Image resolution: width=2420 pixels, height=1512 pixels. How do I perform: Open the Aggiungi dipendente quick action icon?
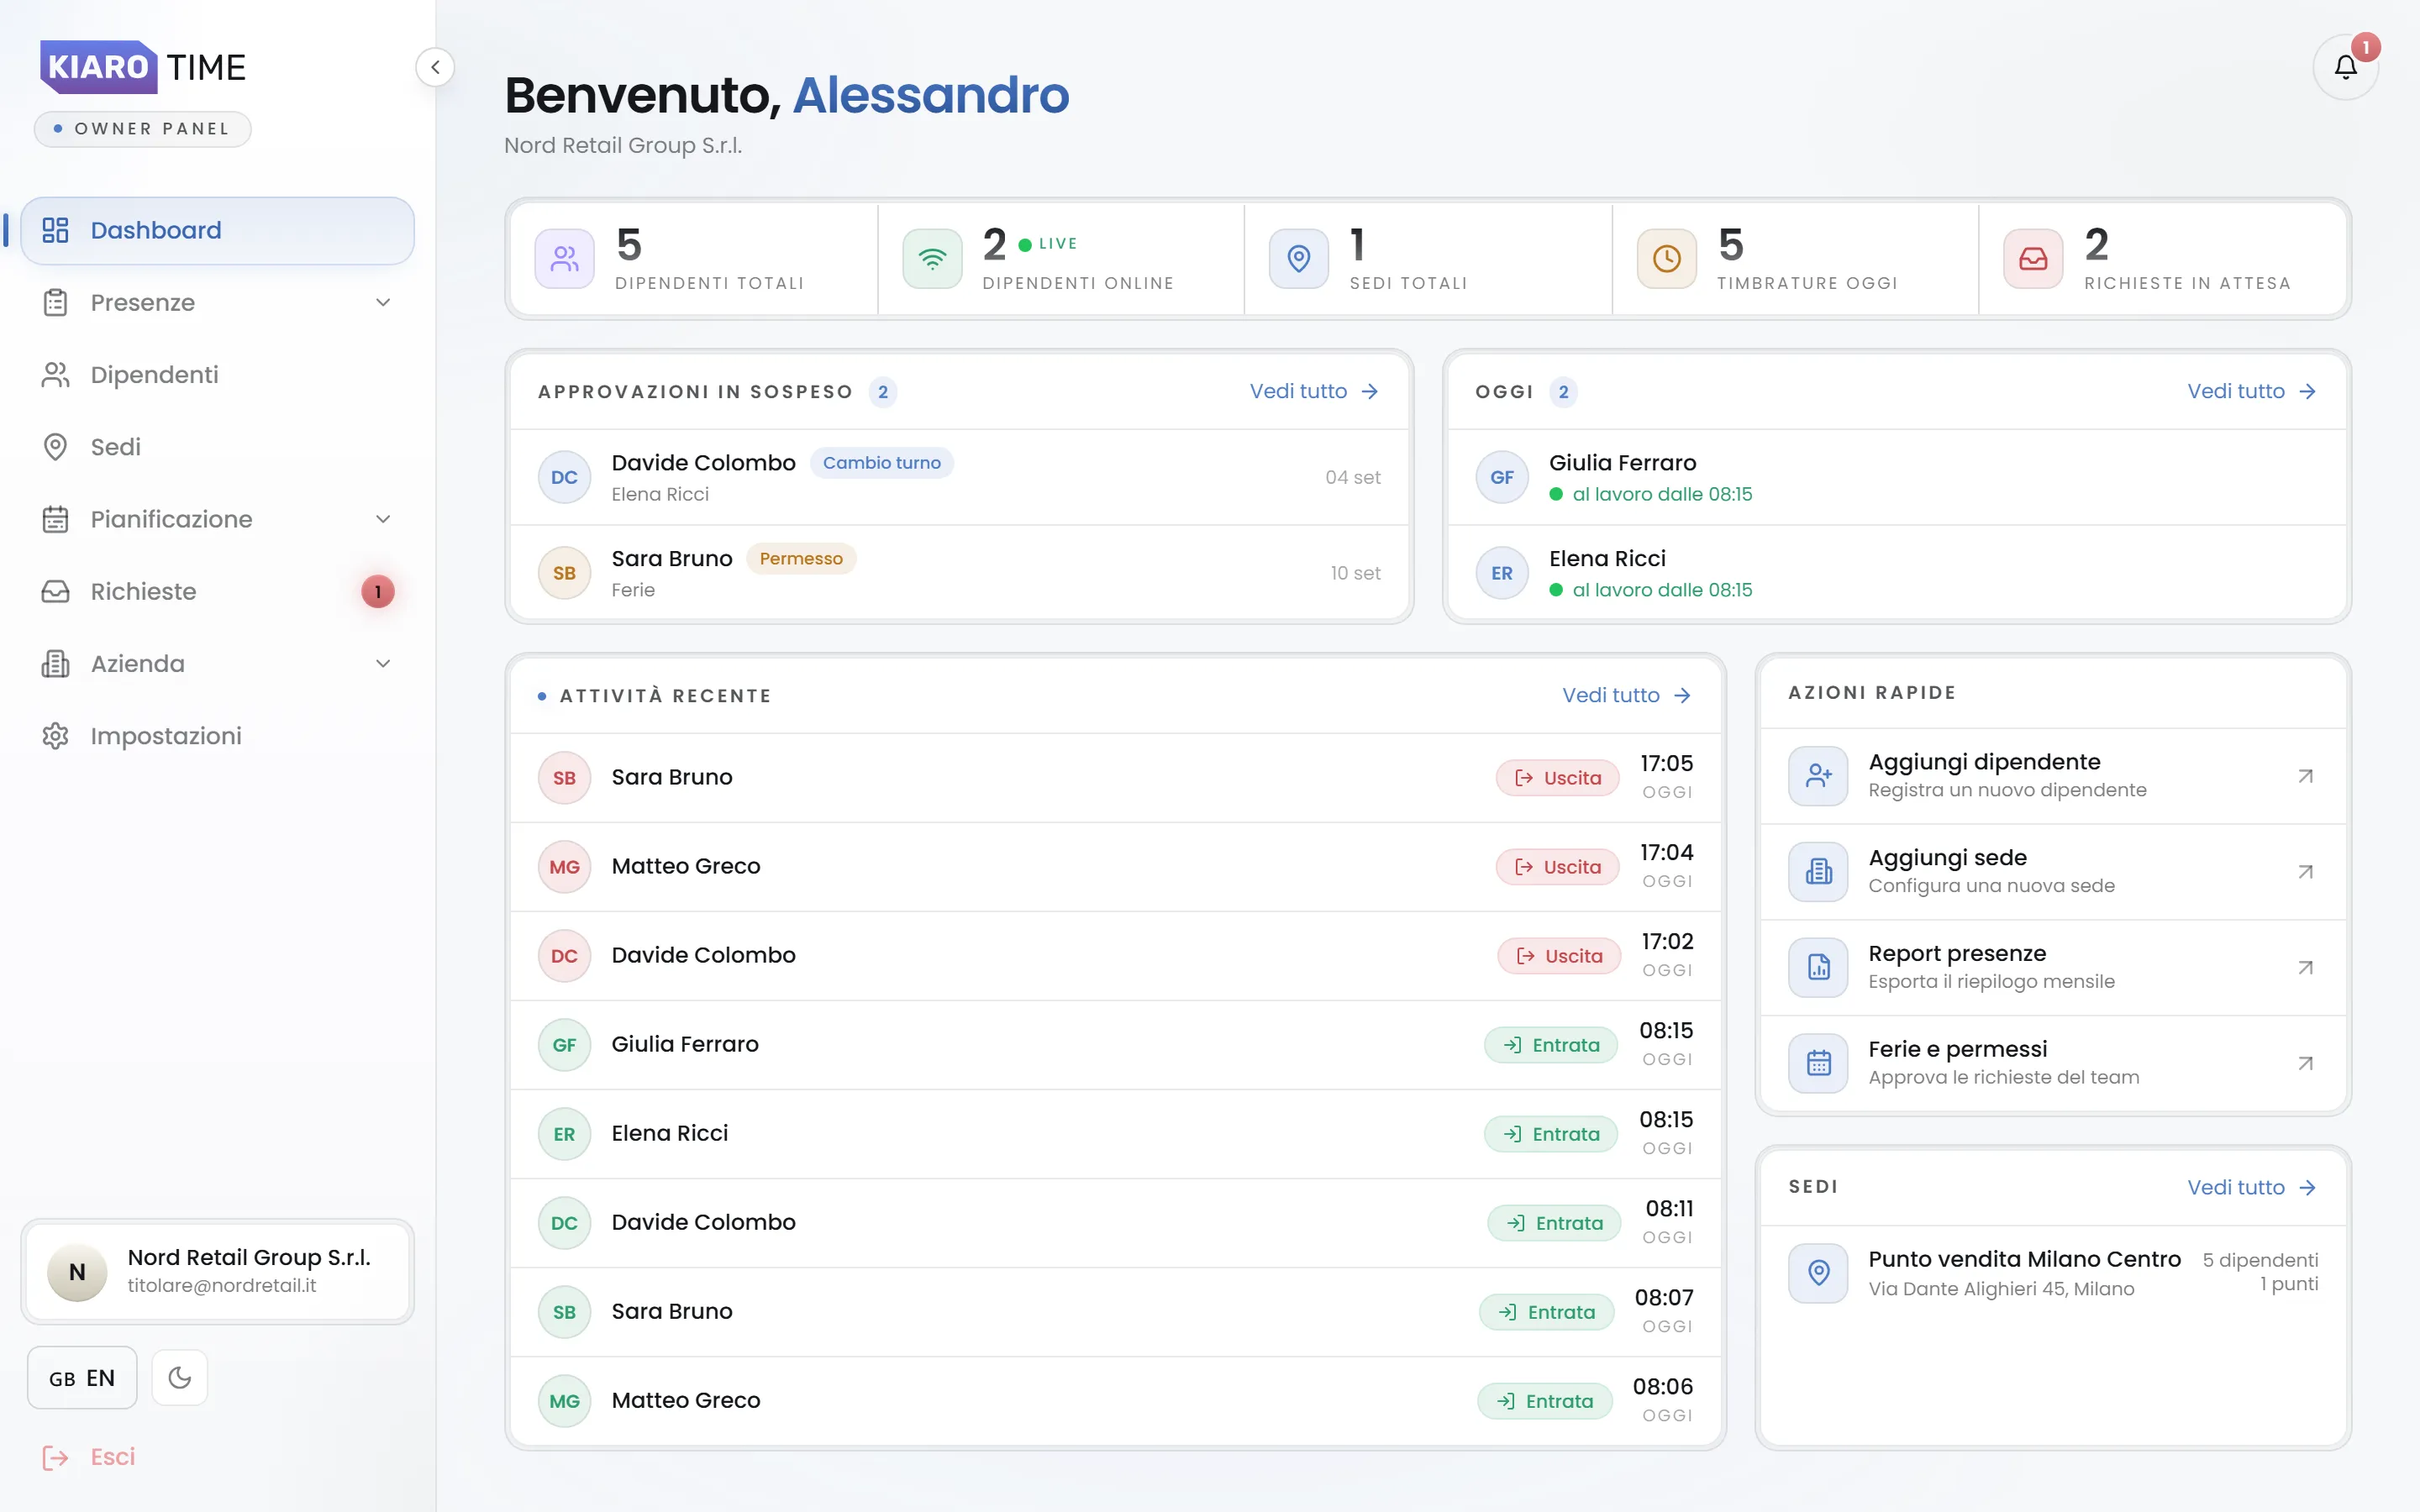(1818, 776)
